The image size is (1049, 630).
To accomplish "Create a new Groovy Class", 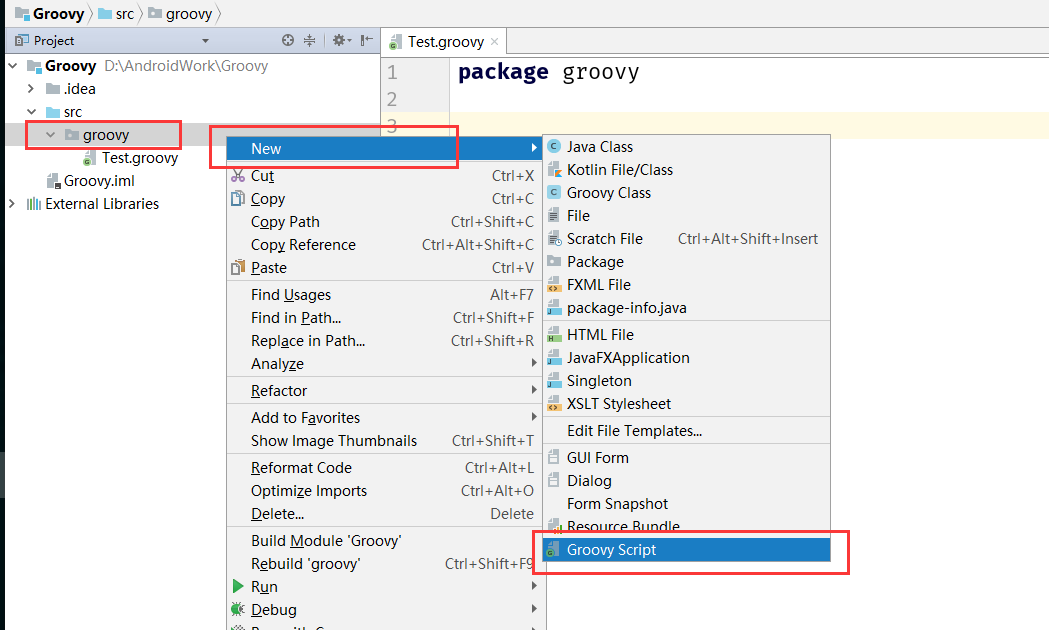I will [686, 193].
